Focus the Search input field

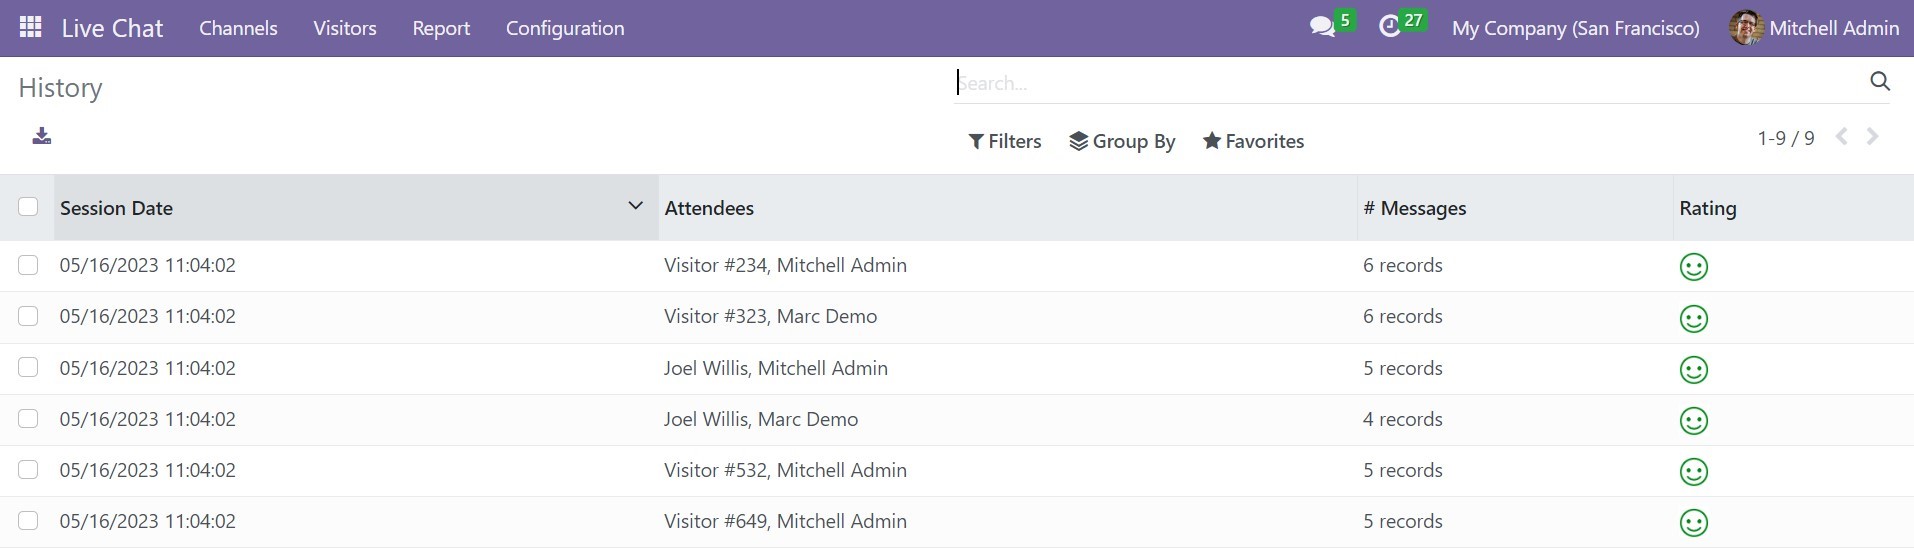(x=1410, y=83)
